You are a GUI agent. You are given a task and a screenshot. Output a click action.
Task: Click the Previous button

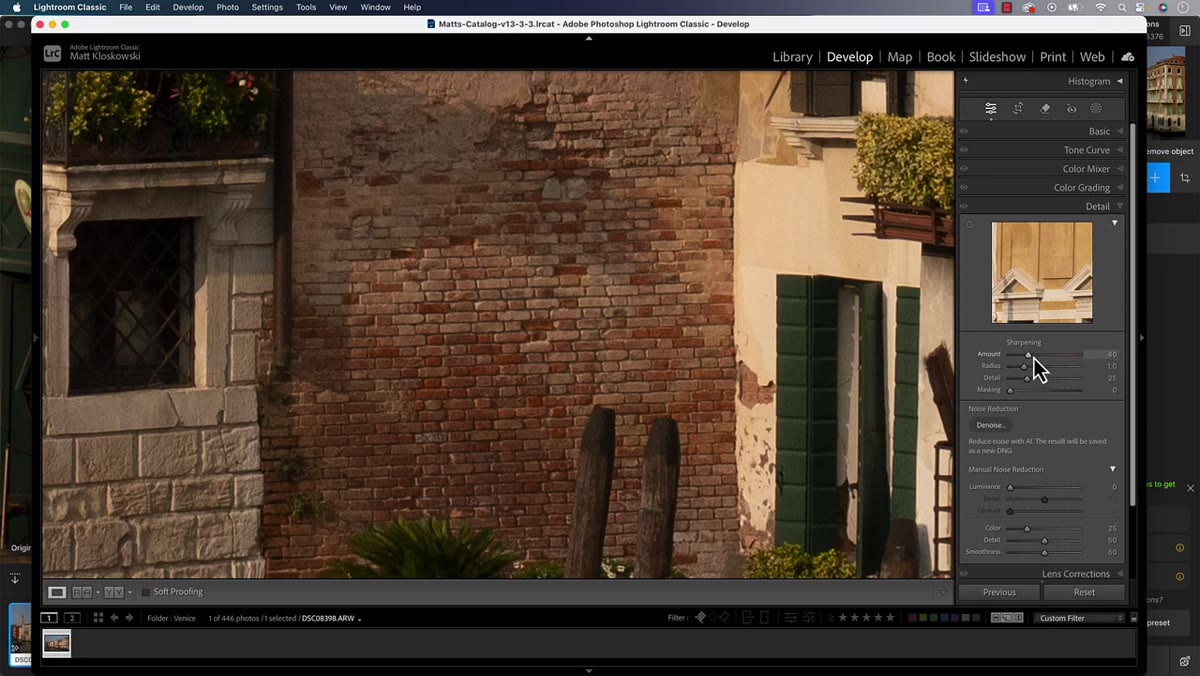tap(999, 592)
